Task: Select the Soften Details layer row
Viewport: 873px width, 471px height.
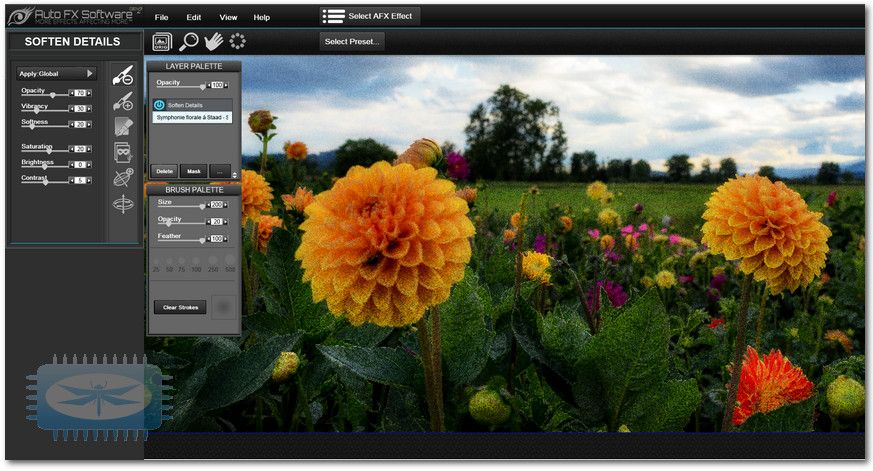Action: [x=192, y=105]
